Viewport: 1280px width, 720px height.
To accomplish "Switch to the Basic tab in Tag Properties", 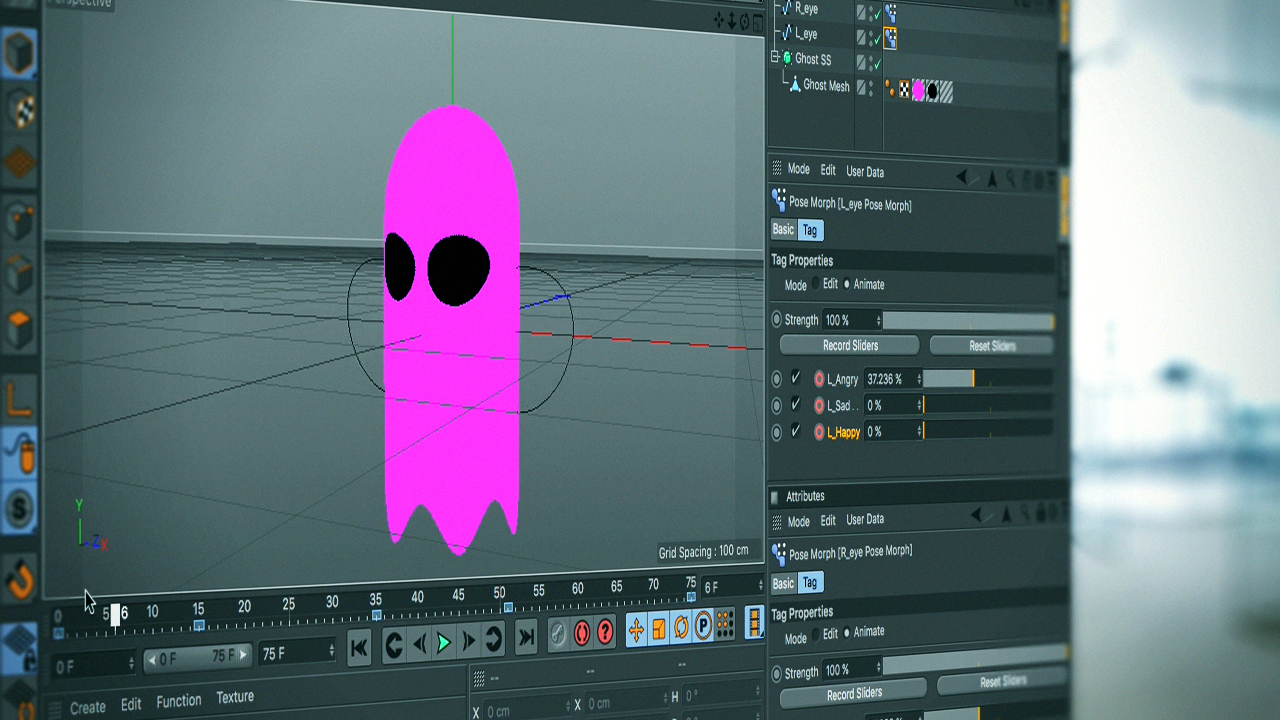I will (x=783, y=230).
